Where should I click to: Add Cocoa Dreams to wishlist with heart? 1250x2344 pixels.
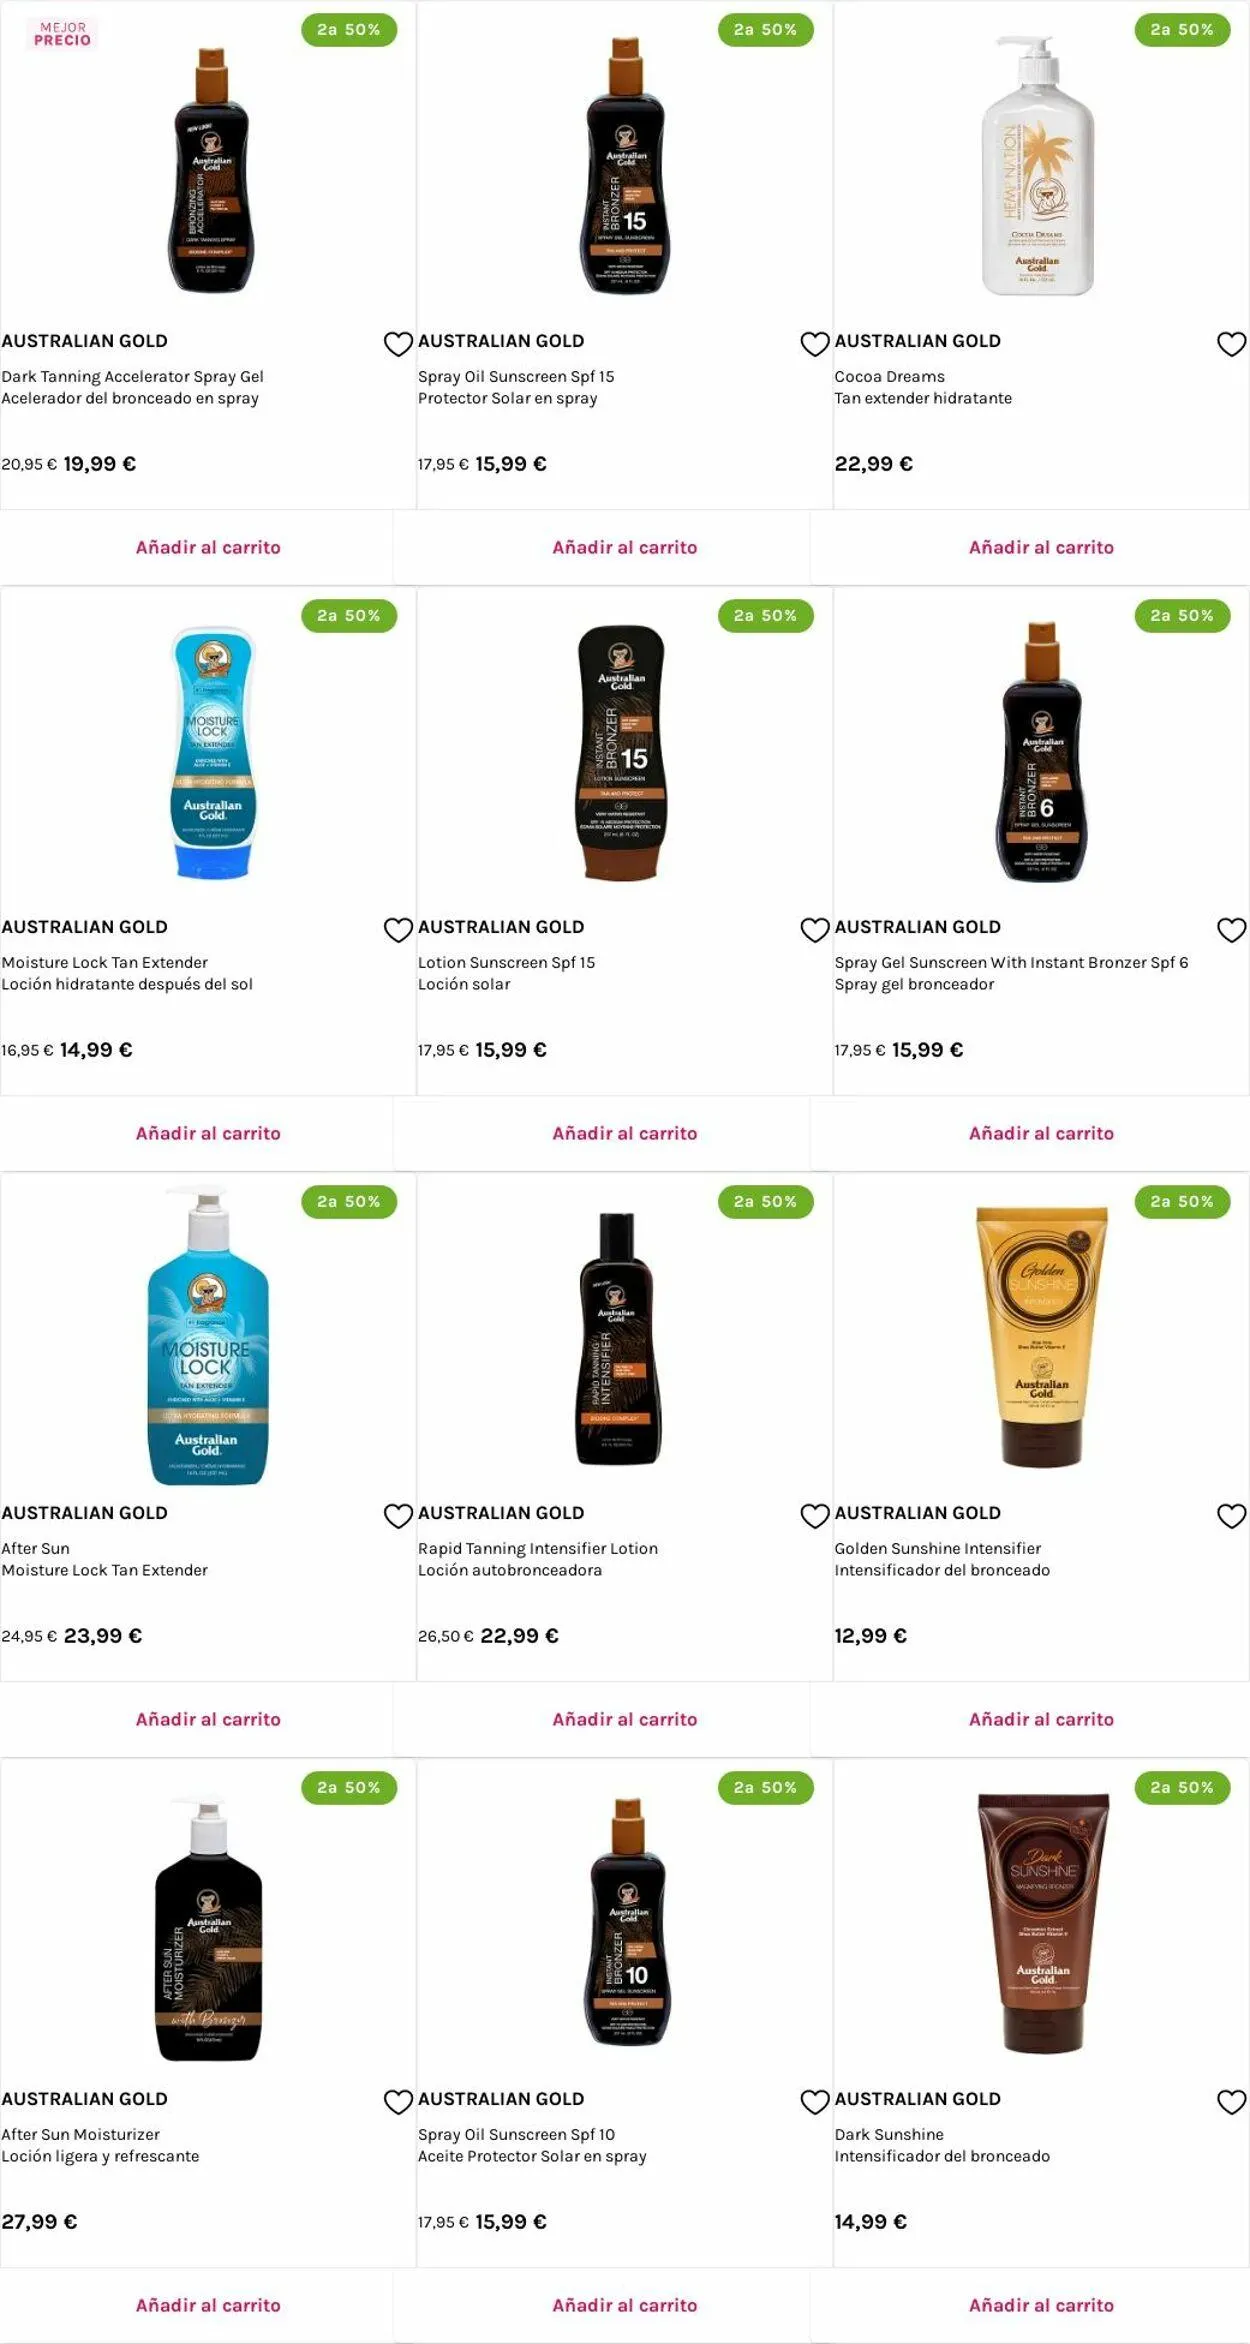tap(1231, 344)
